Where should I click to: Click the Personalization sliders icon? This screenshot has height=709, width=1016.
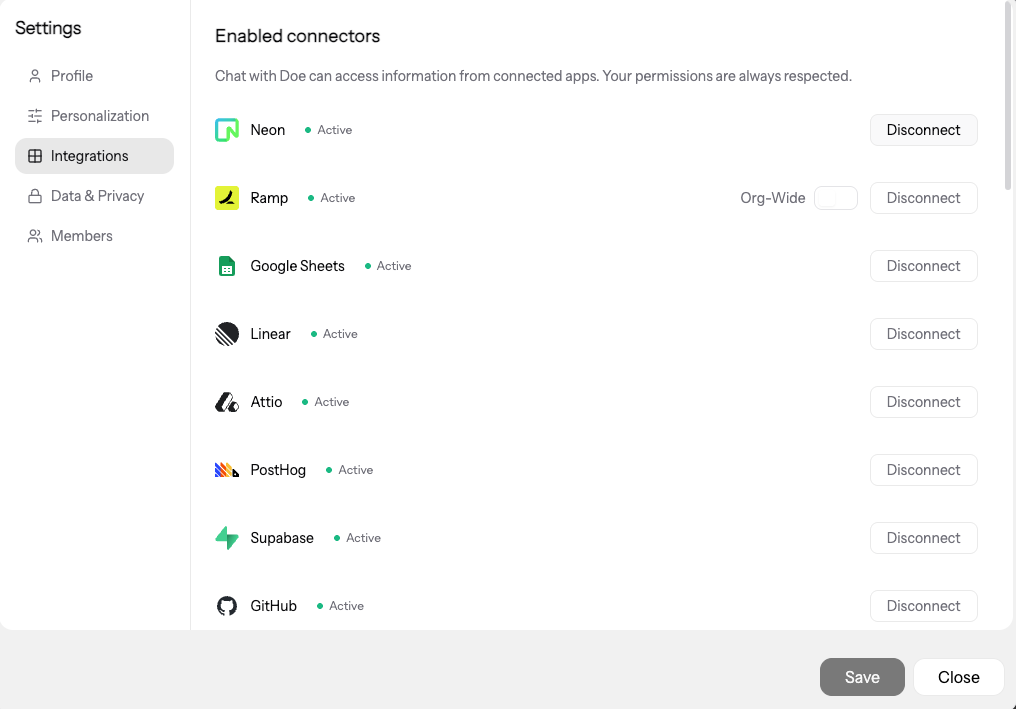click(x=33, y=115)
